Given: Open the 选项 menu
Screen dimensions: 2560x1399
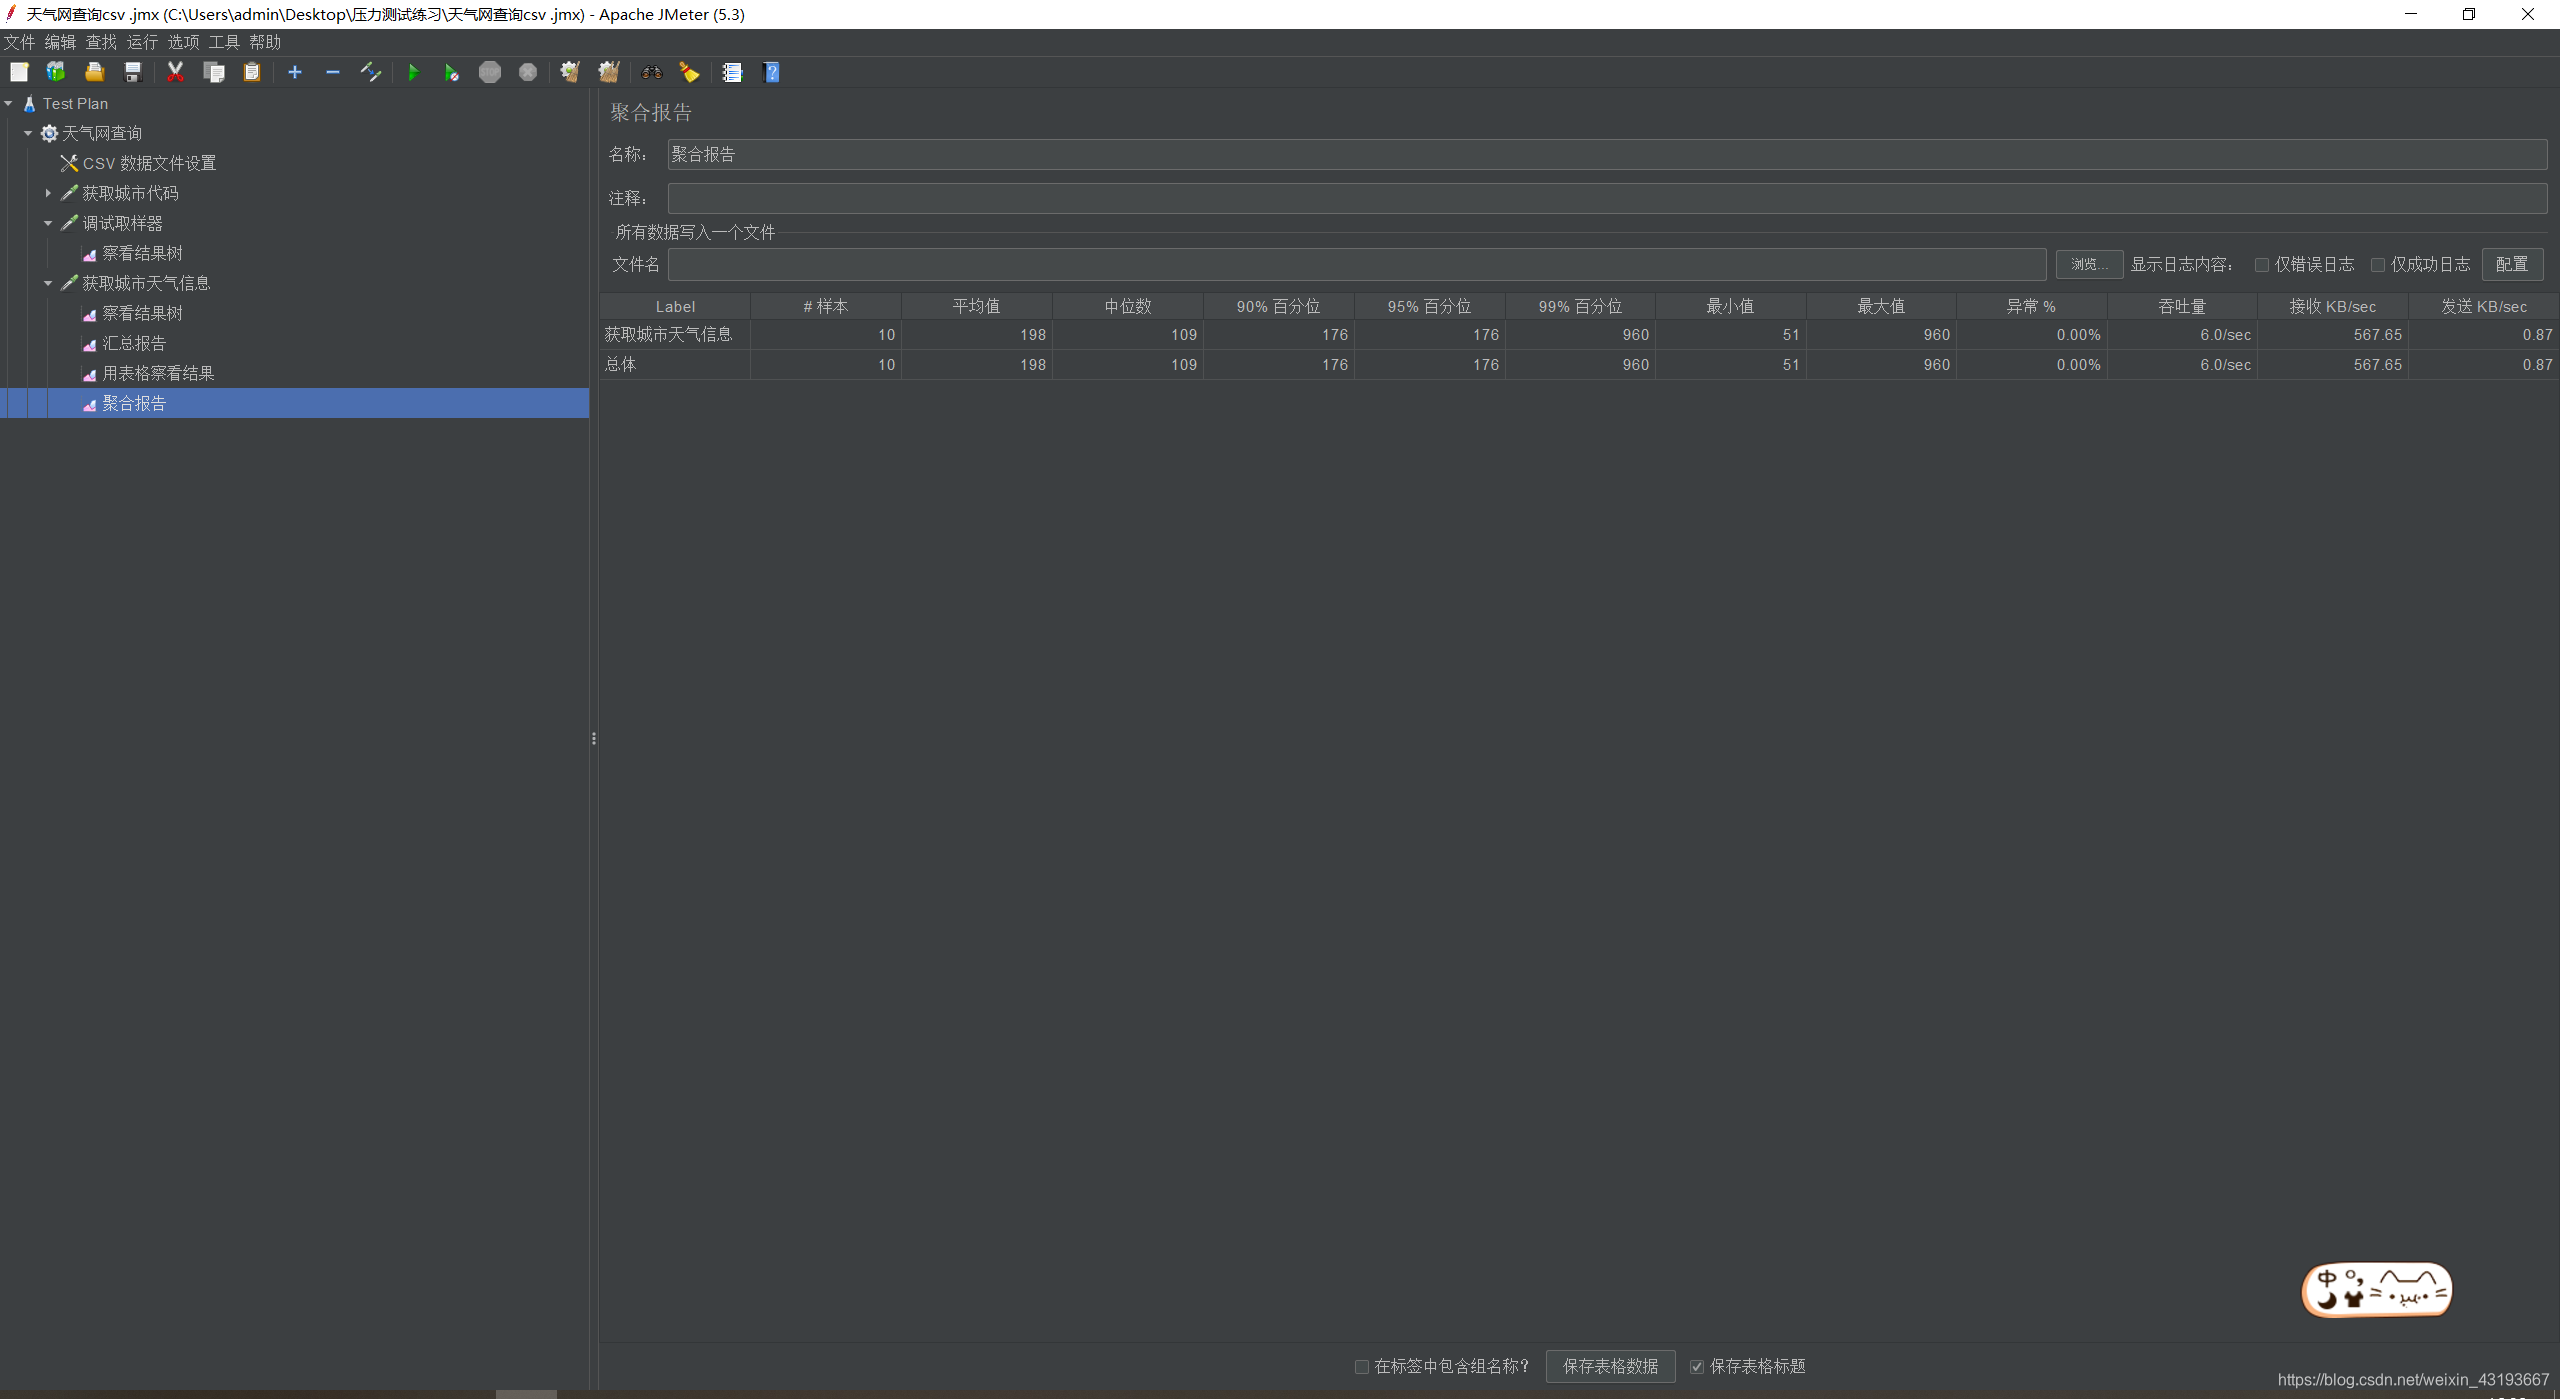Looking at the screenshot, I should click(x=183, y=42).
